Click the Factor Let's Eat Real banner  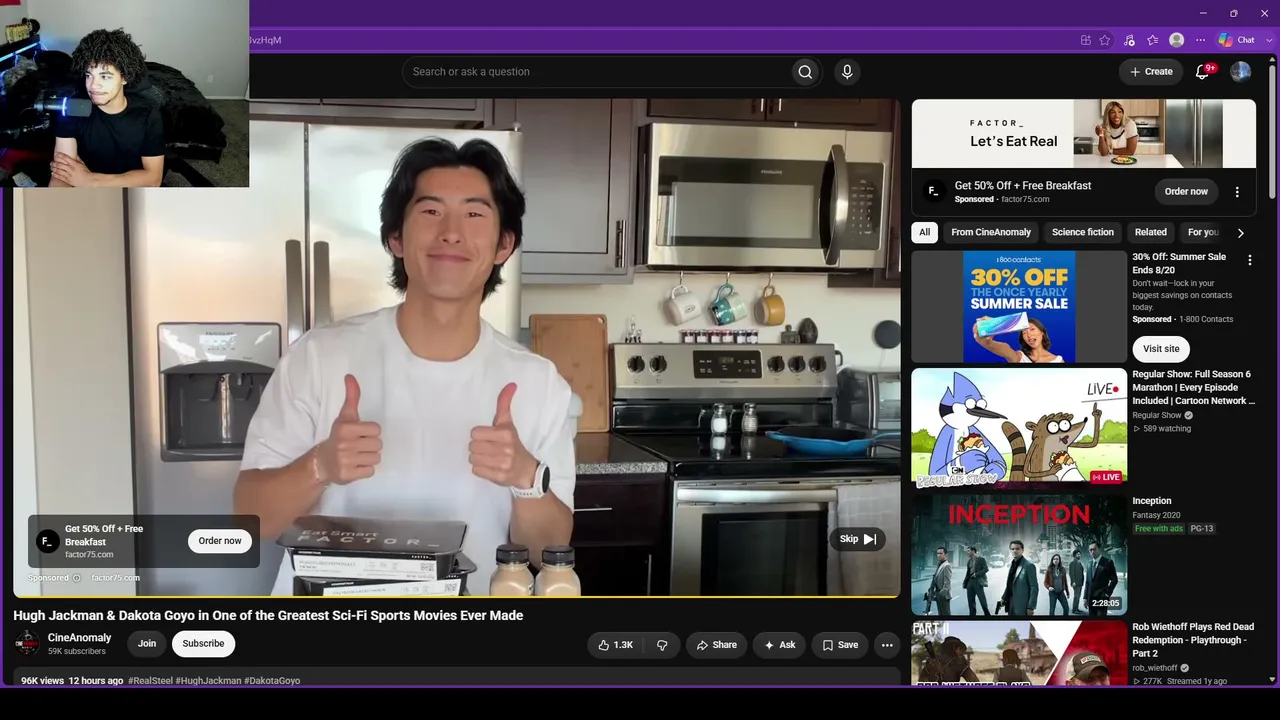pos(1083,134)
